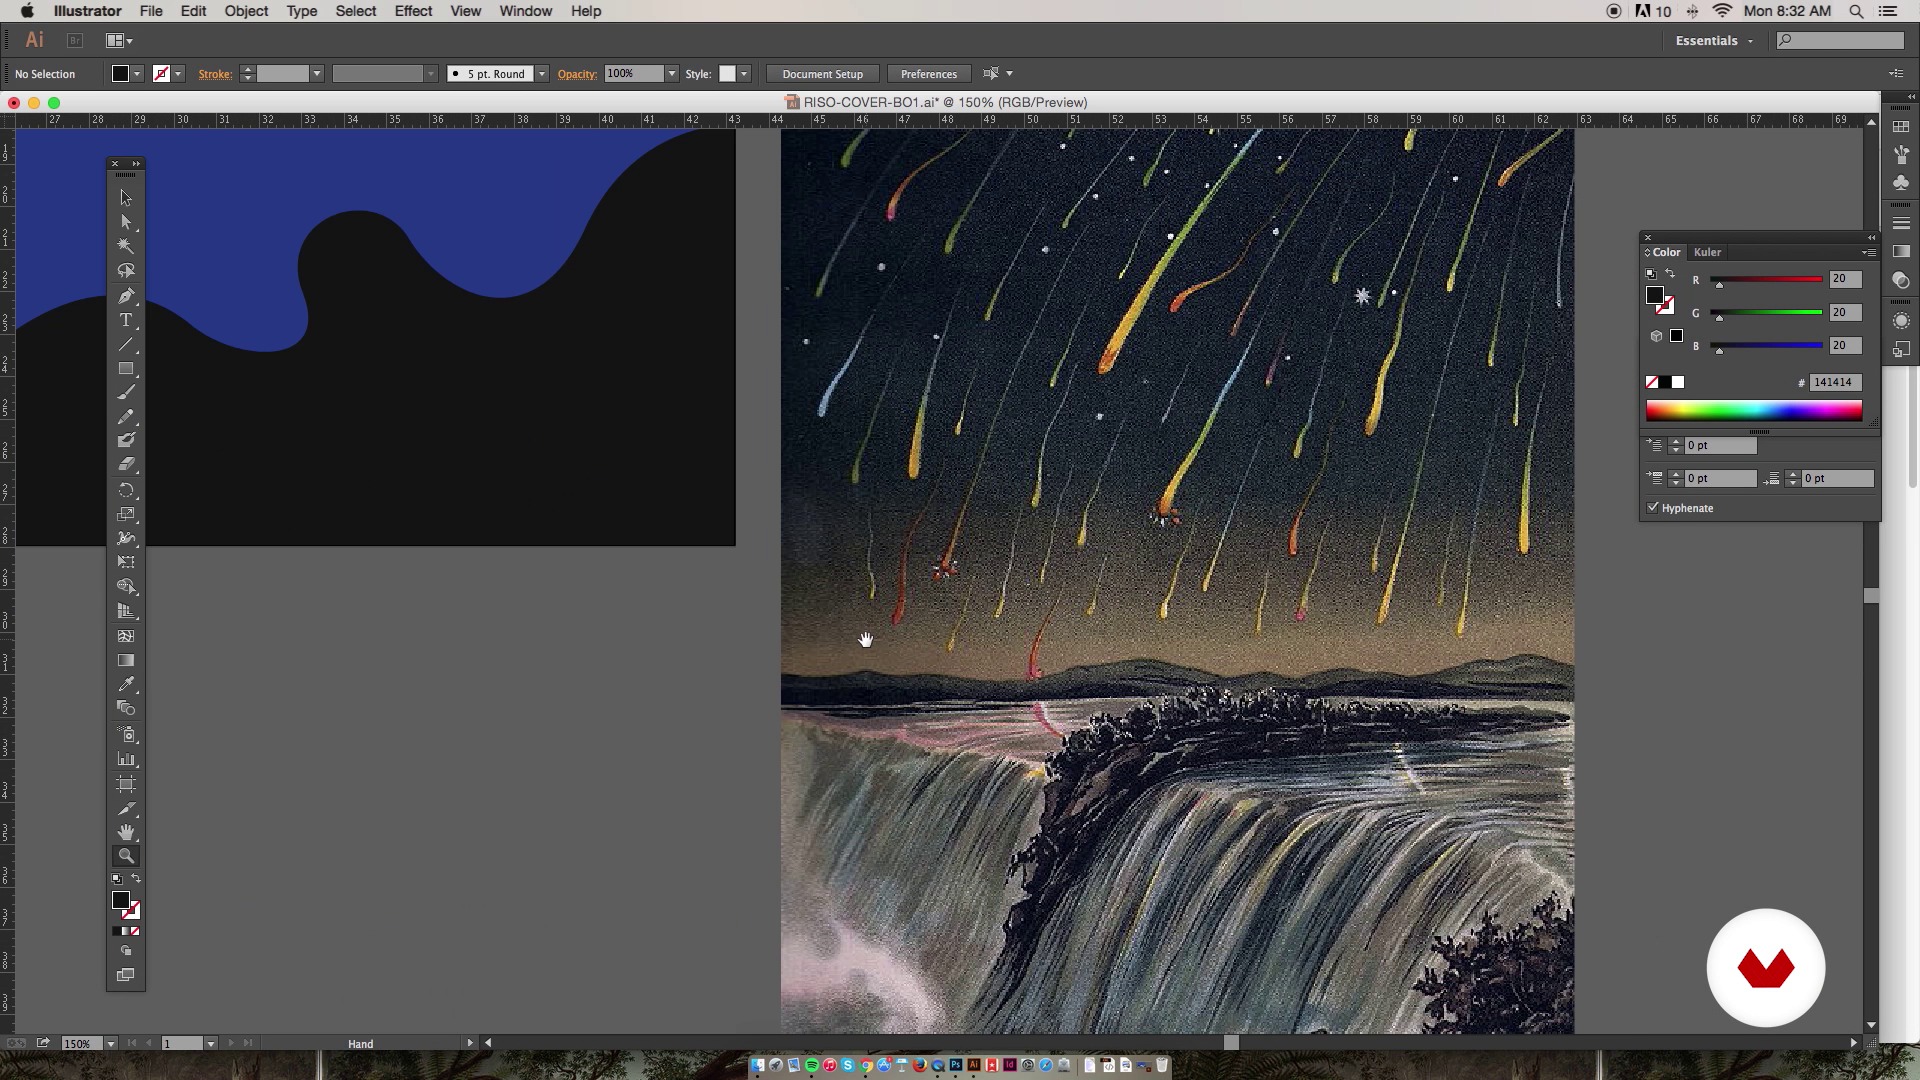Choose the Rectangle tool
Viewport: 1920px width, 1080px height.
click(126, 369)
